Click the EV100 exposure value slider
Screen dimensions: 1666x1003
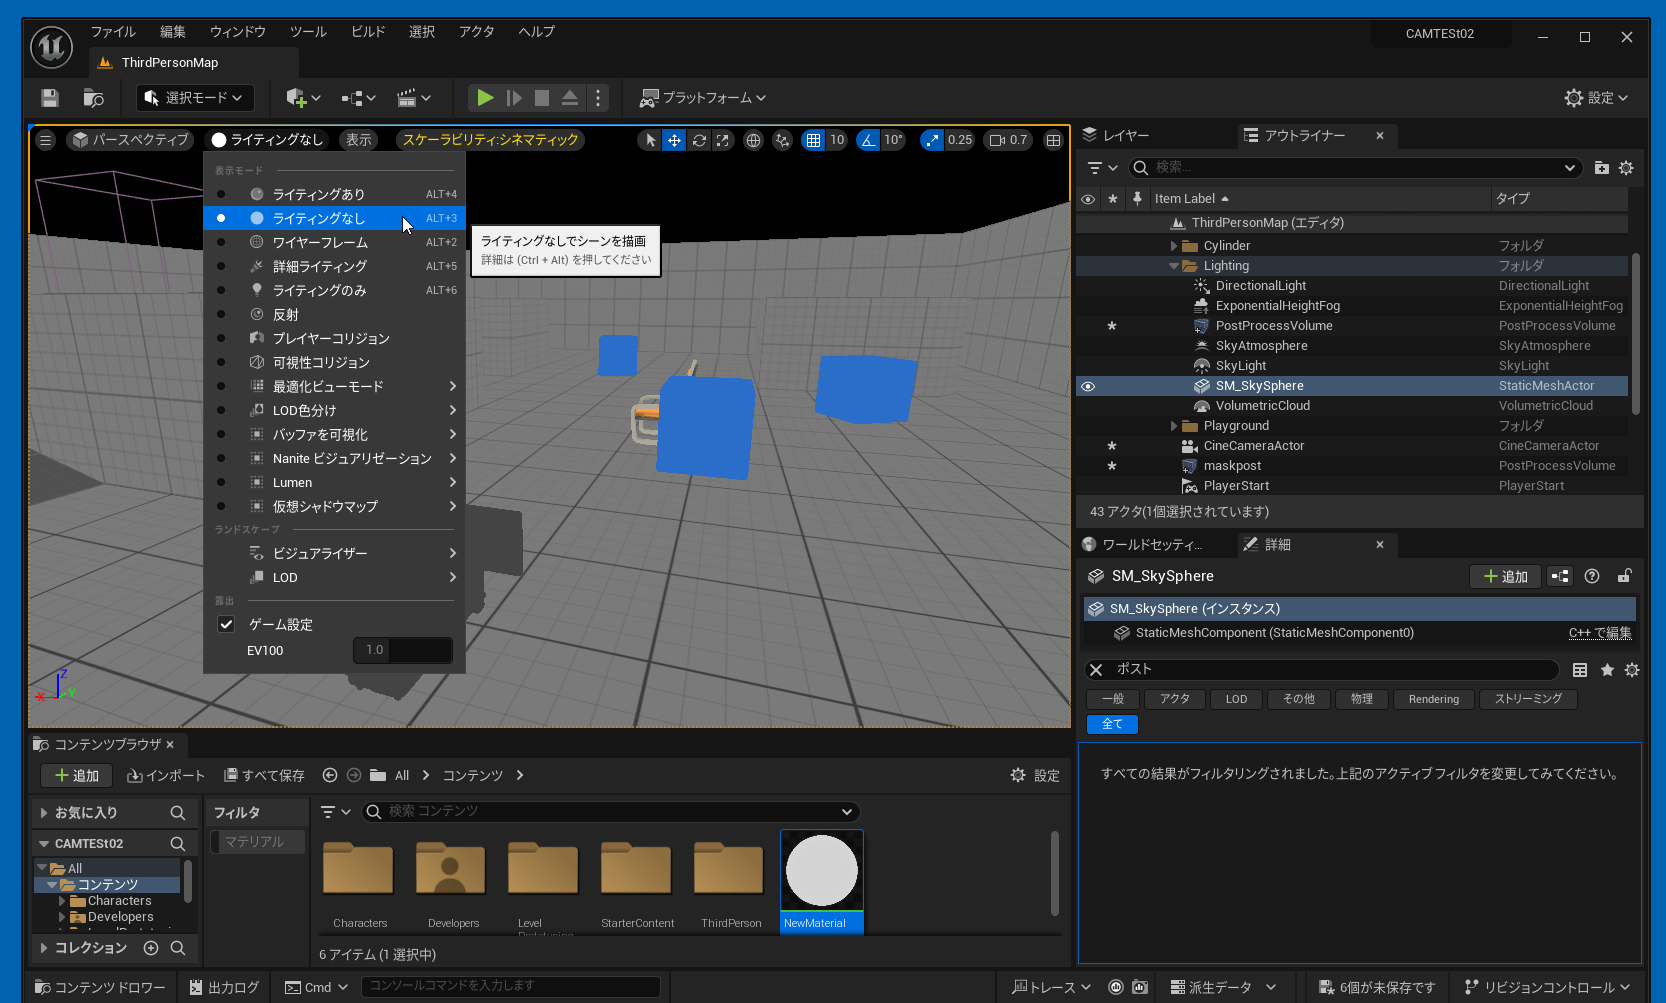point(402,650)
